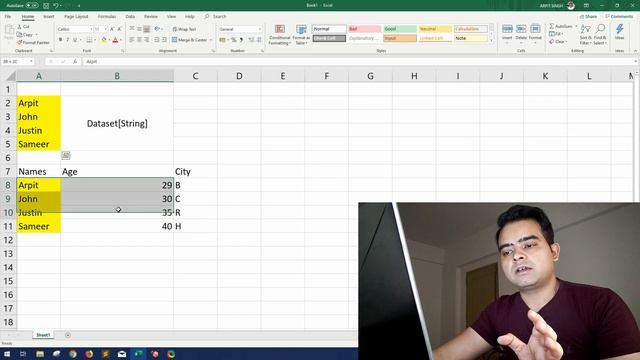Apply the Bad cell style
This screenshot has width=640, height=360.
(x=364, y=29)
